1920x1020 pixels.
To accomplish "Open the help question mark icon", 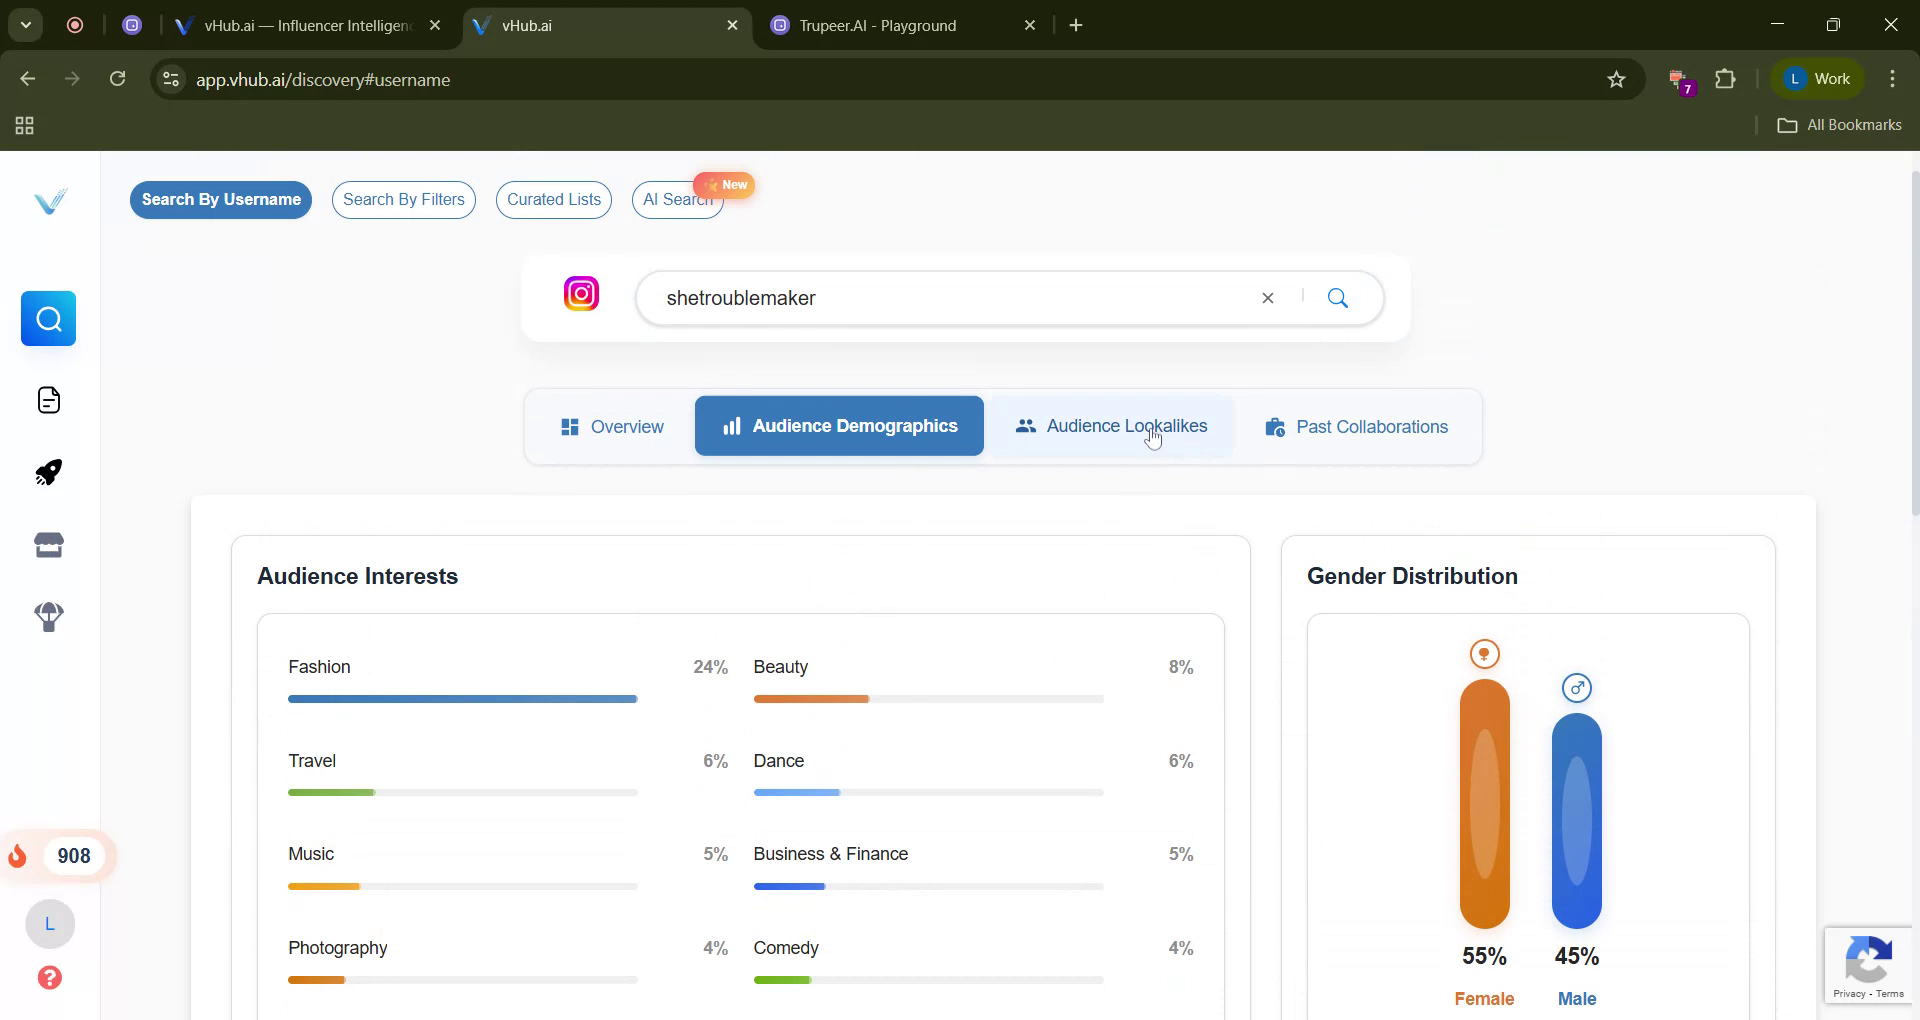I will [49, 977].
